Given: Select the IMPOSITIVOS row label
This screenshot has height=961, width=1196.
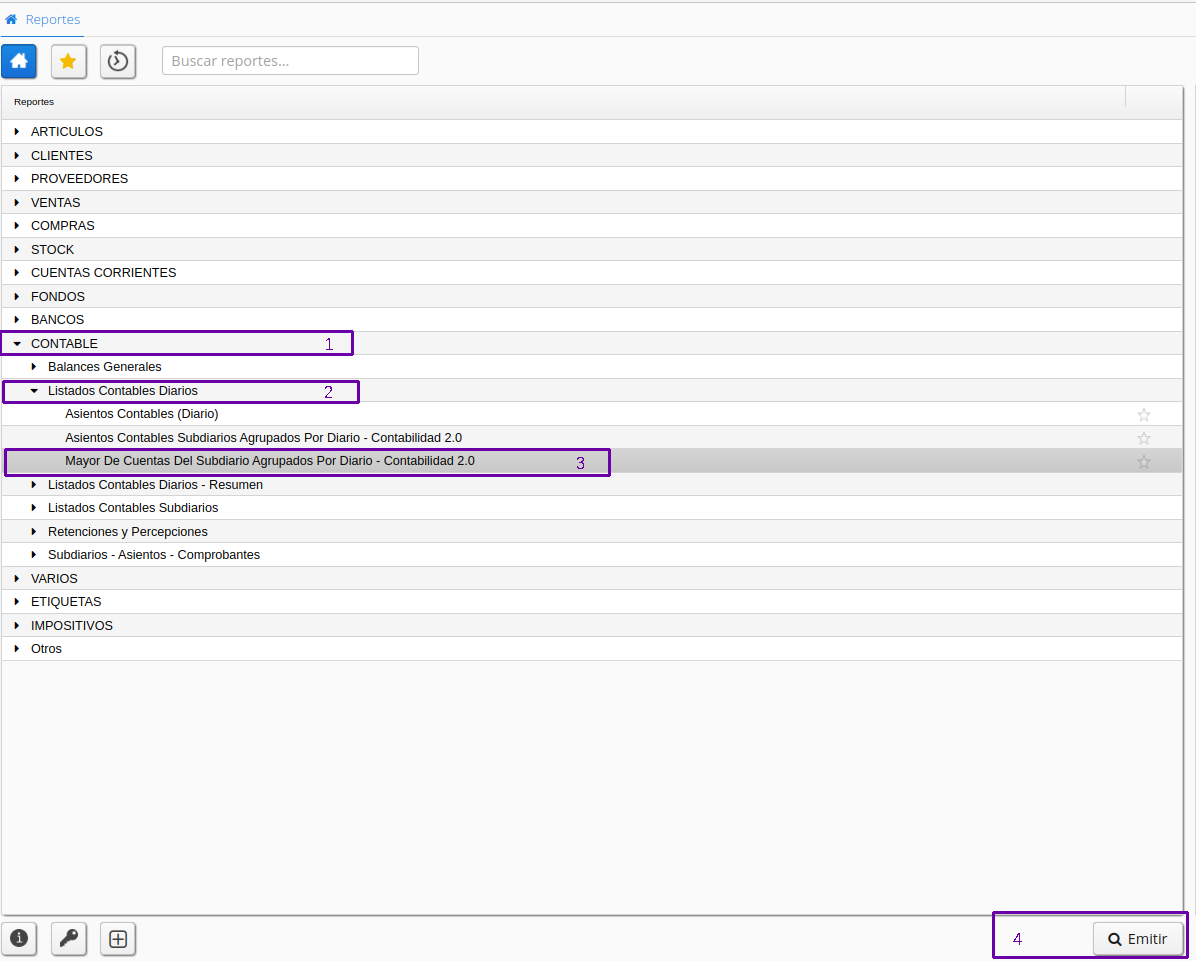Looking at the screenshot, I should tap(72, 625).
